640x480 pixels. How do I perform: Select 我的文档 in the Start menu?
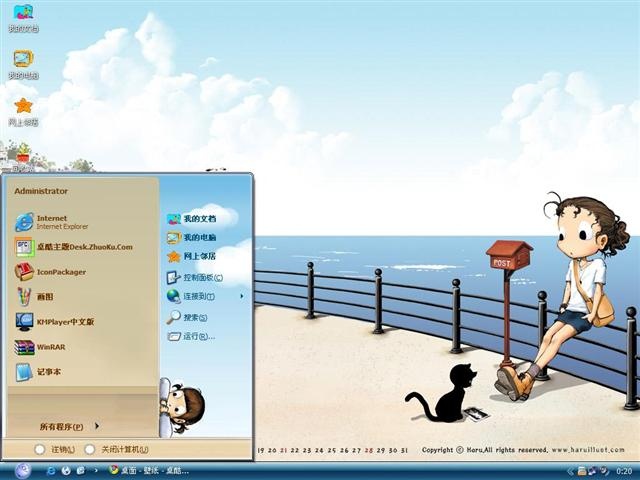191,219
